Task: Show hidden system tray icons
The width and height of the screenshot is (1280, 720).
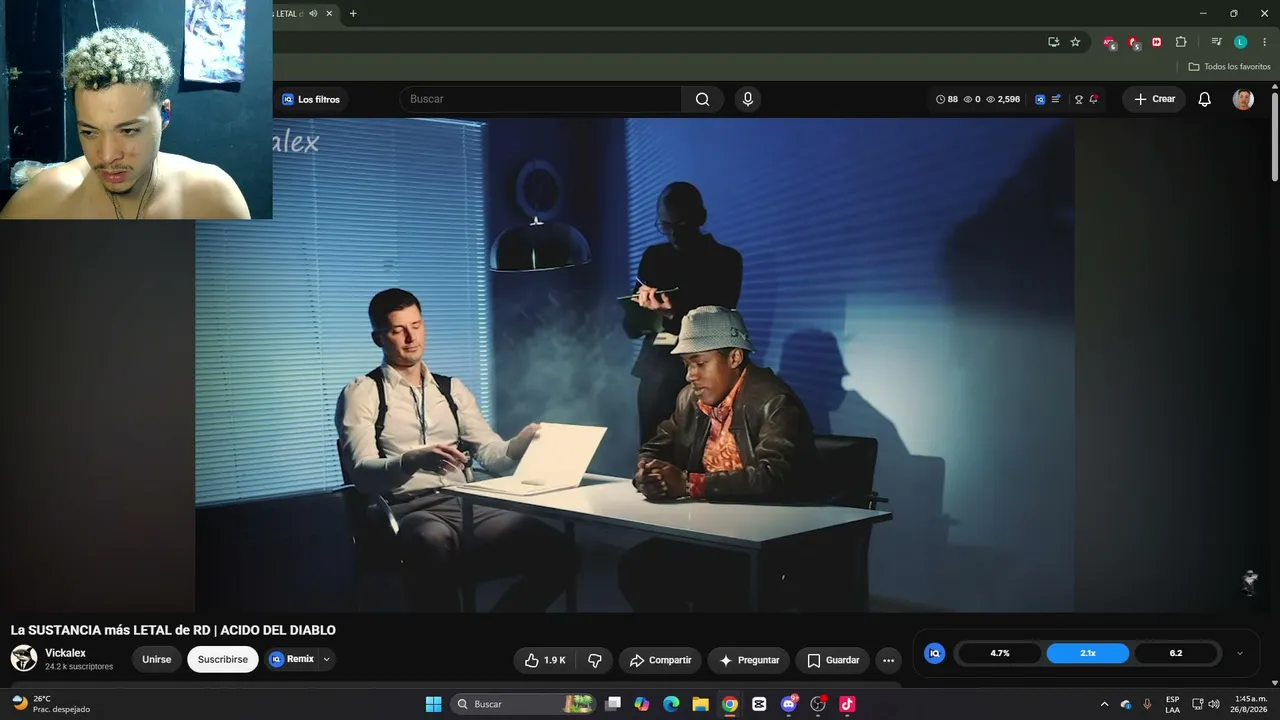Action: 1104,704
